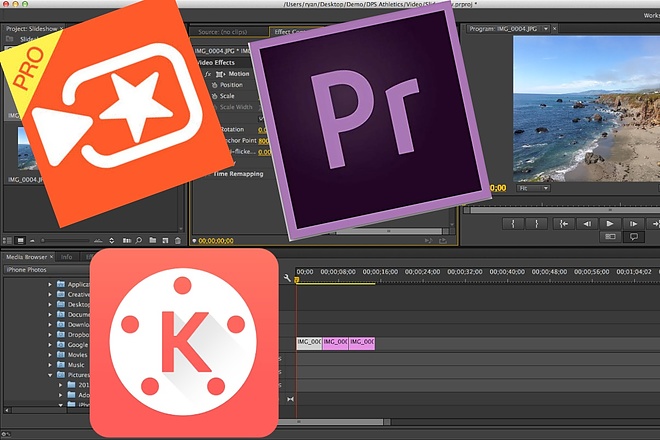Open Find magnifier in Project panel
Image resolution: width=660 pixels, height=440 pixels.
(x=138, y=240)
